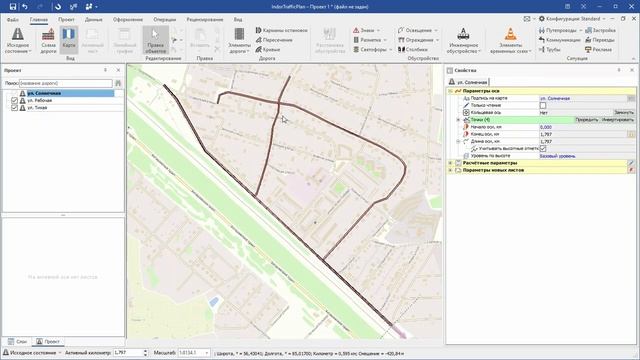Viewport: 640px width, 360px height.
Task: Switch to the Проект bottom tab
Action: (48, 342)
